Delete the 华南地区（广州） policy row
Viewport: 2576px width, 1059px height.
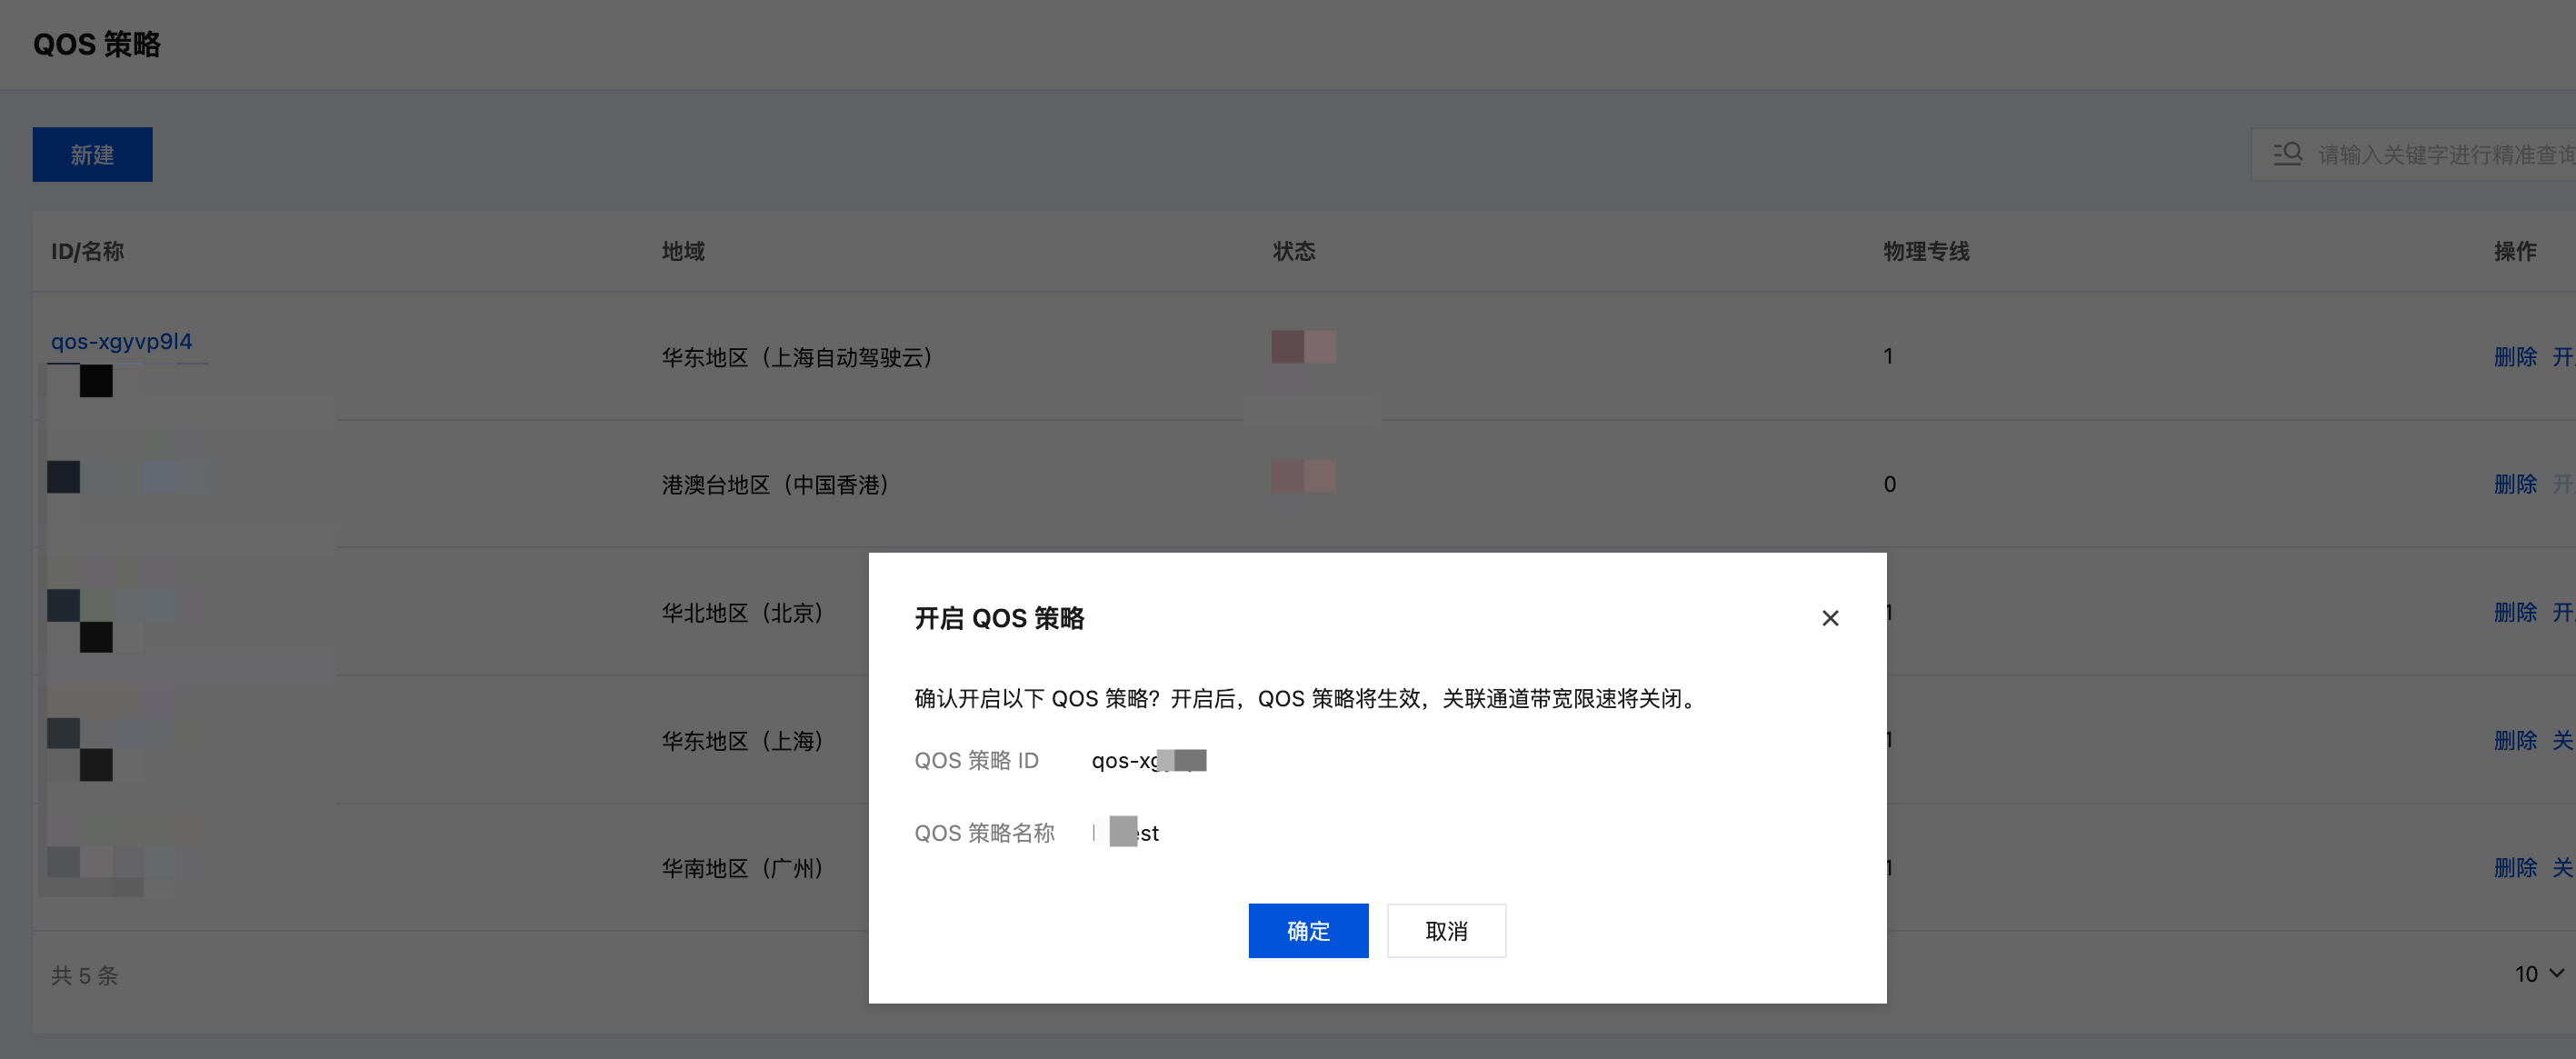pos(2515,868)
